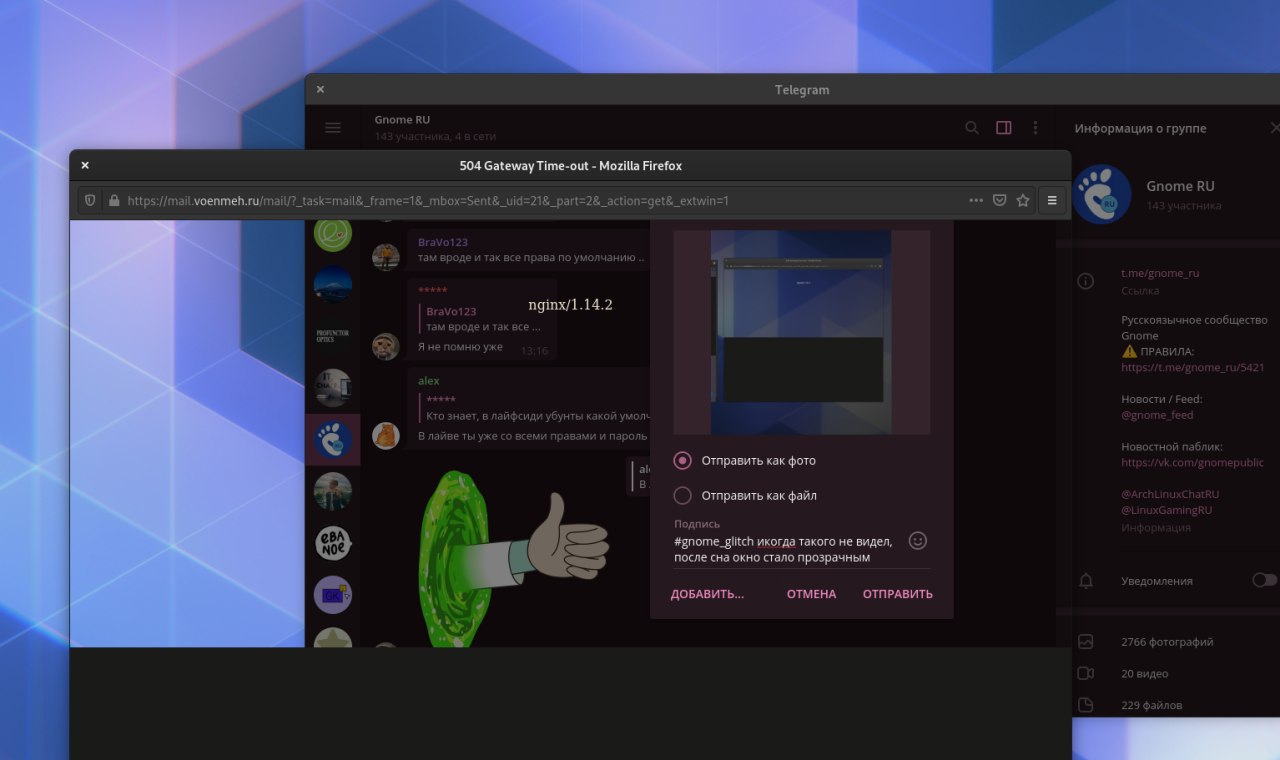Close Firefox 504 Gateway window
Viewport: 1280px width, 760px height.
(85, 165)
